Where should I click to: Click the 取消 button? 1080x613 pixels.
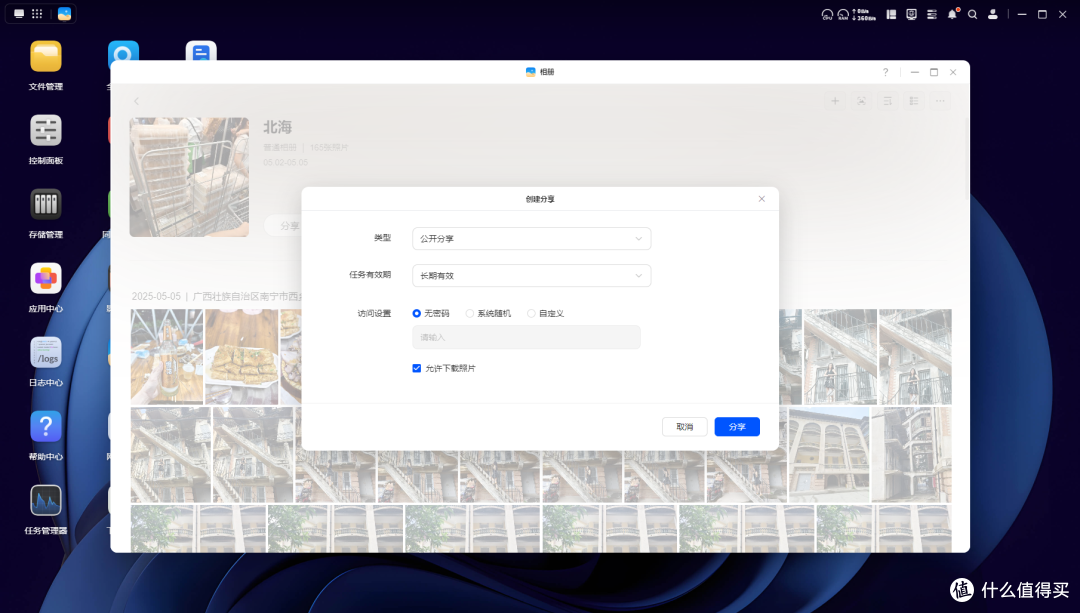(685, 427)
